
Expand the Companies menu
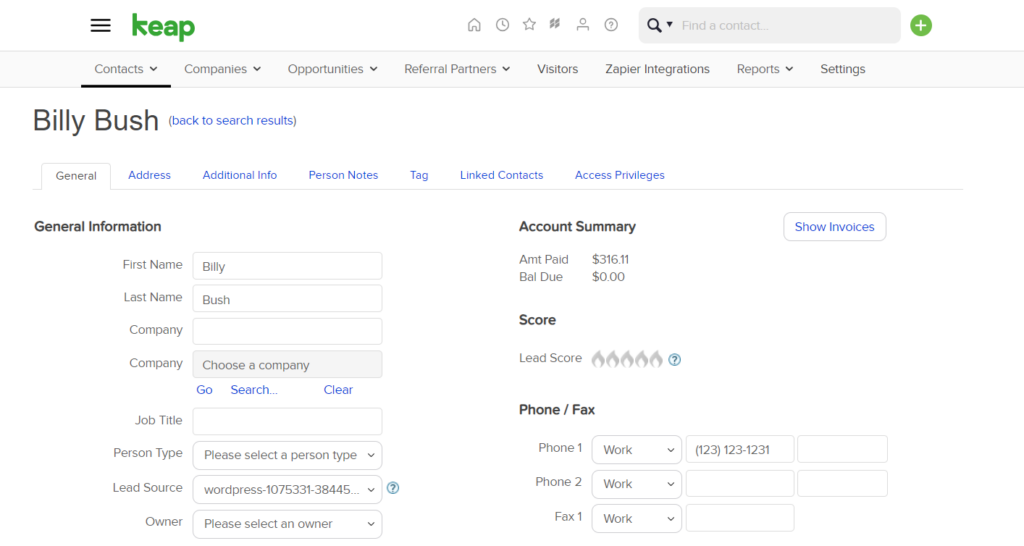tap(223, 69)
